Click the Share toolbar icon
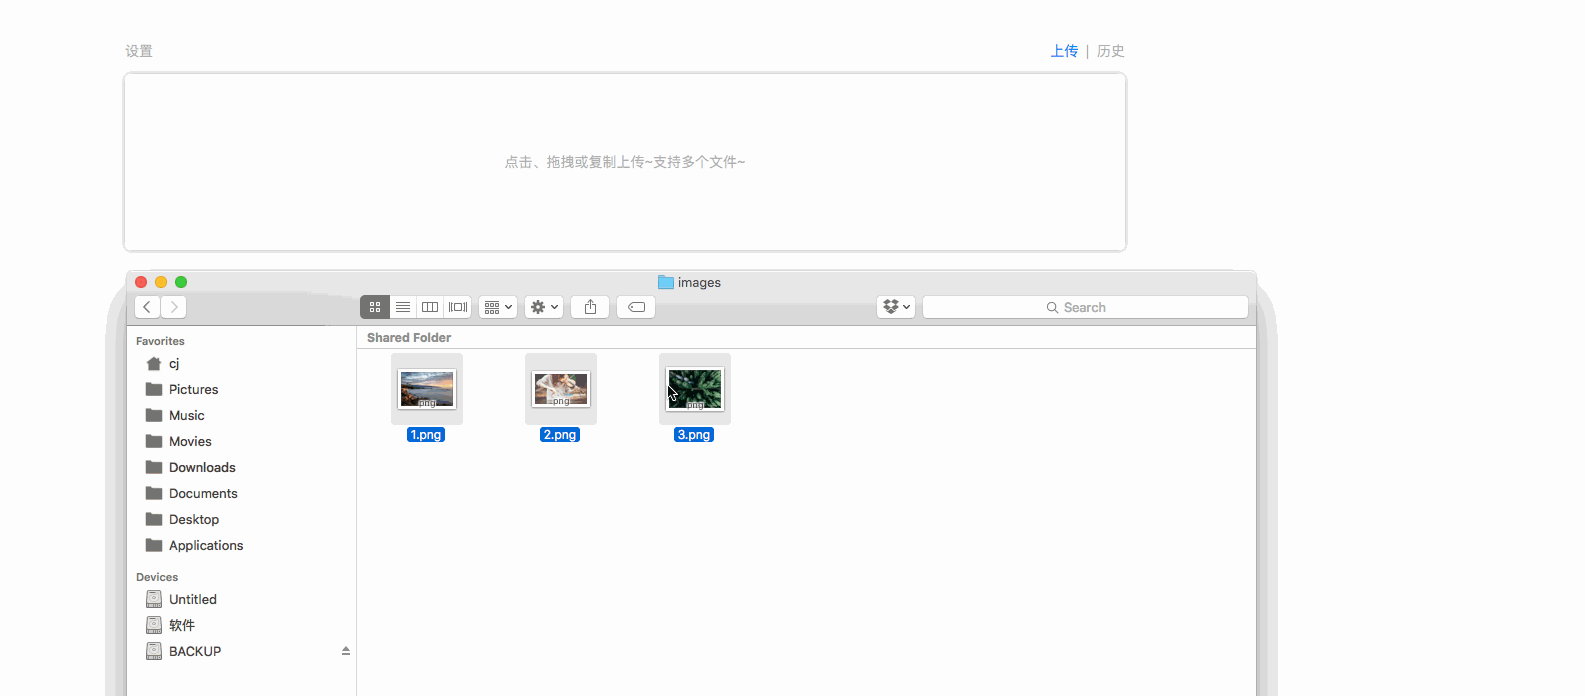 590,307
